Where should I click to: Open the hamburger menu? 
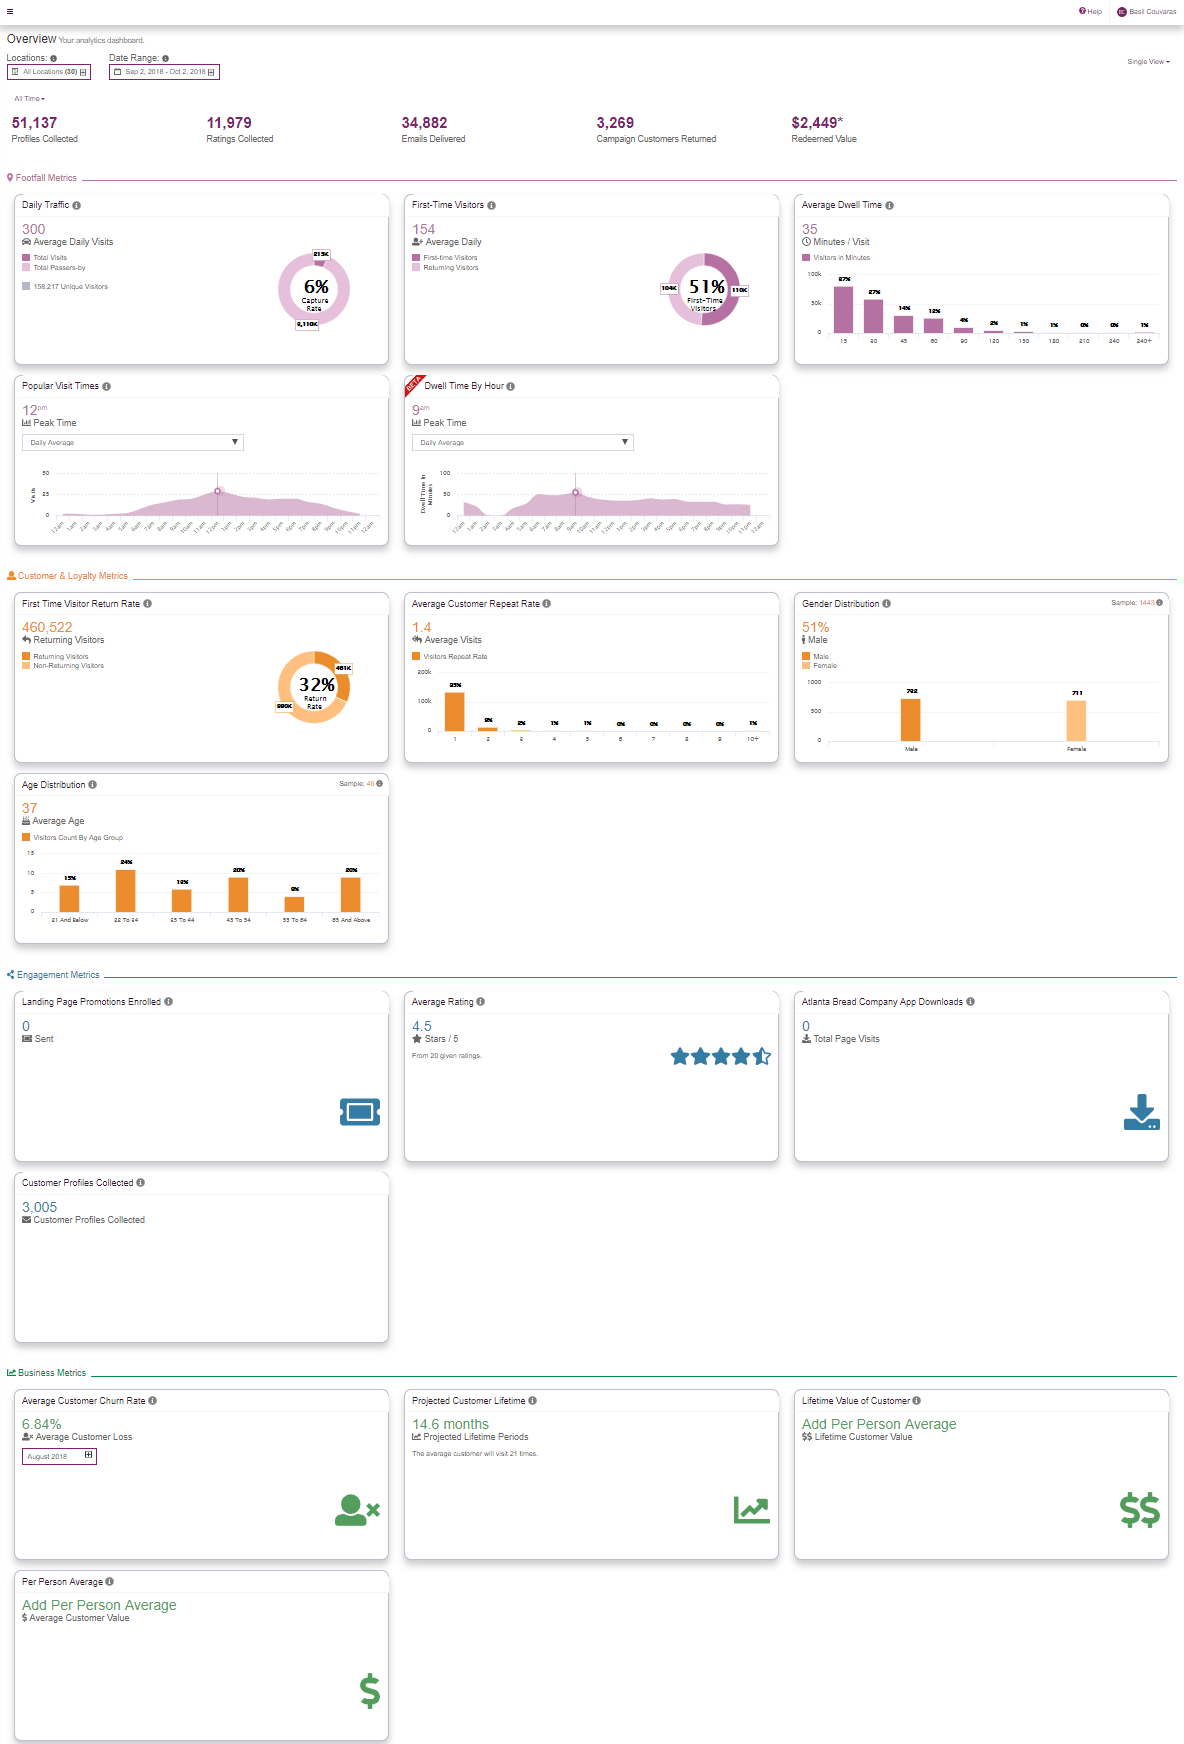[10, 12]
